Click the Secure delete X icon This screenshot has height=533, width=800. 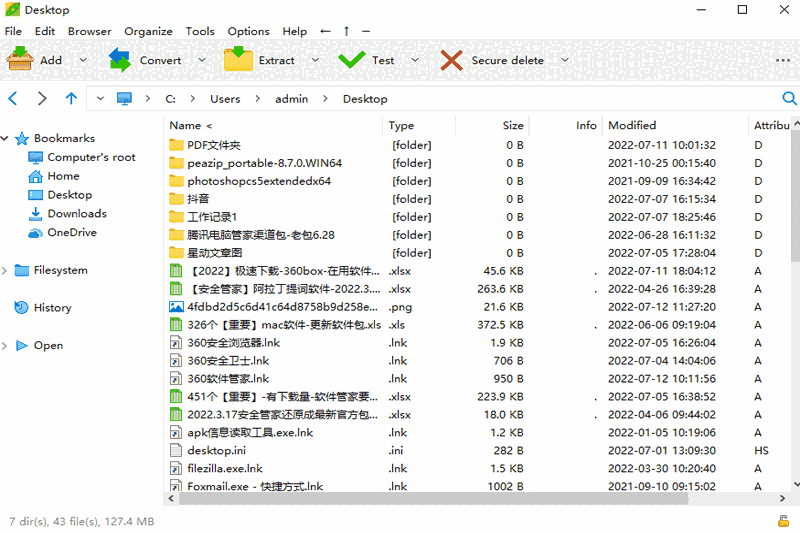point(452,60)
